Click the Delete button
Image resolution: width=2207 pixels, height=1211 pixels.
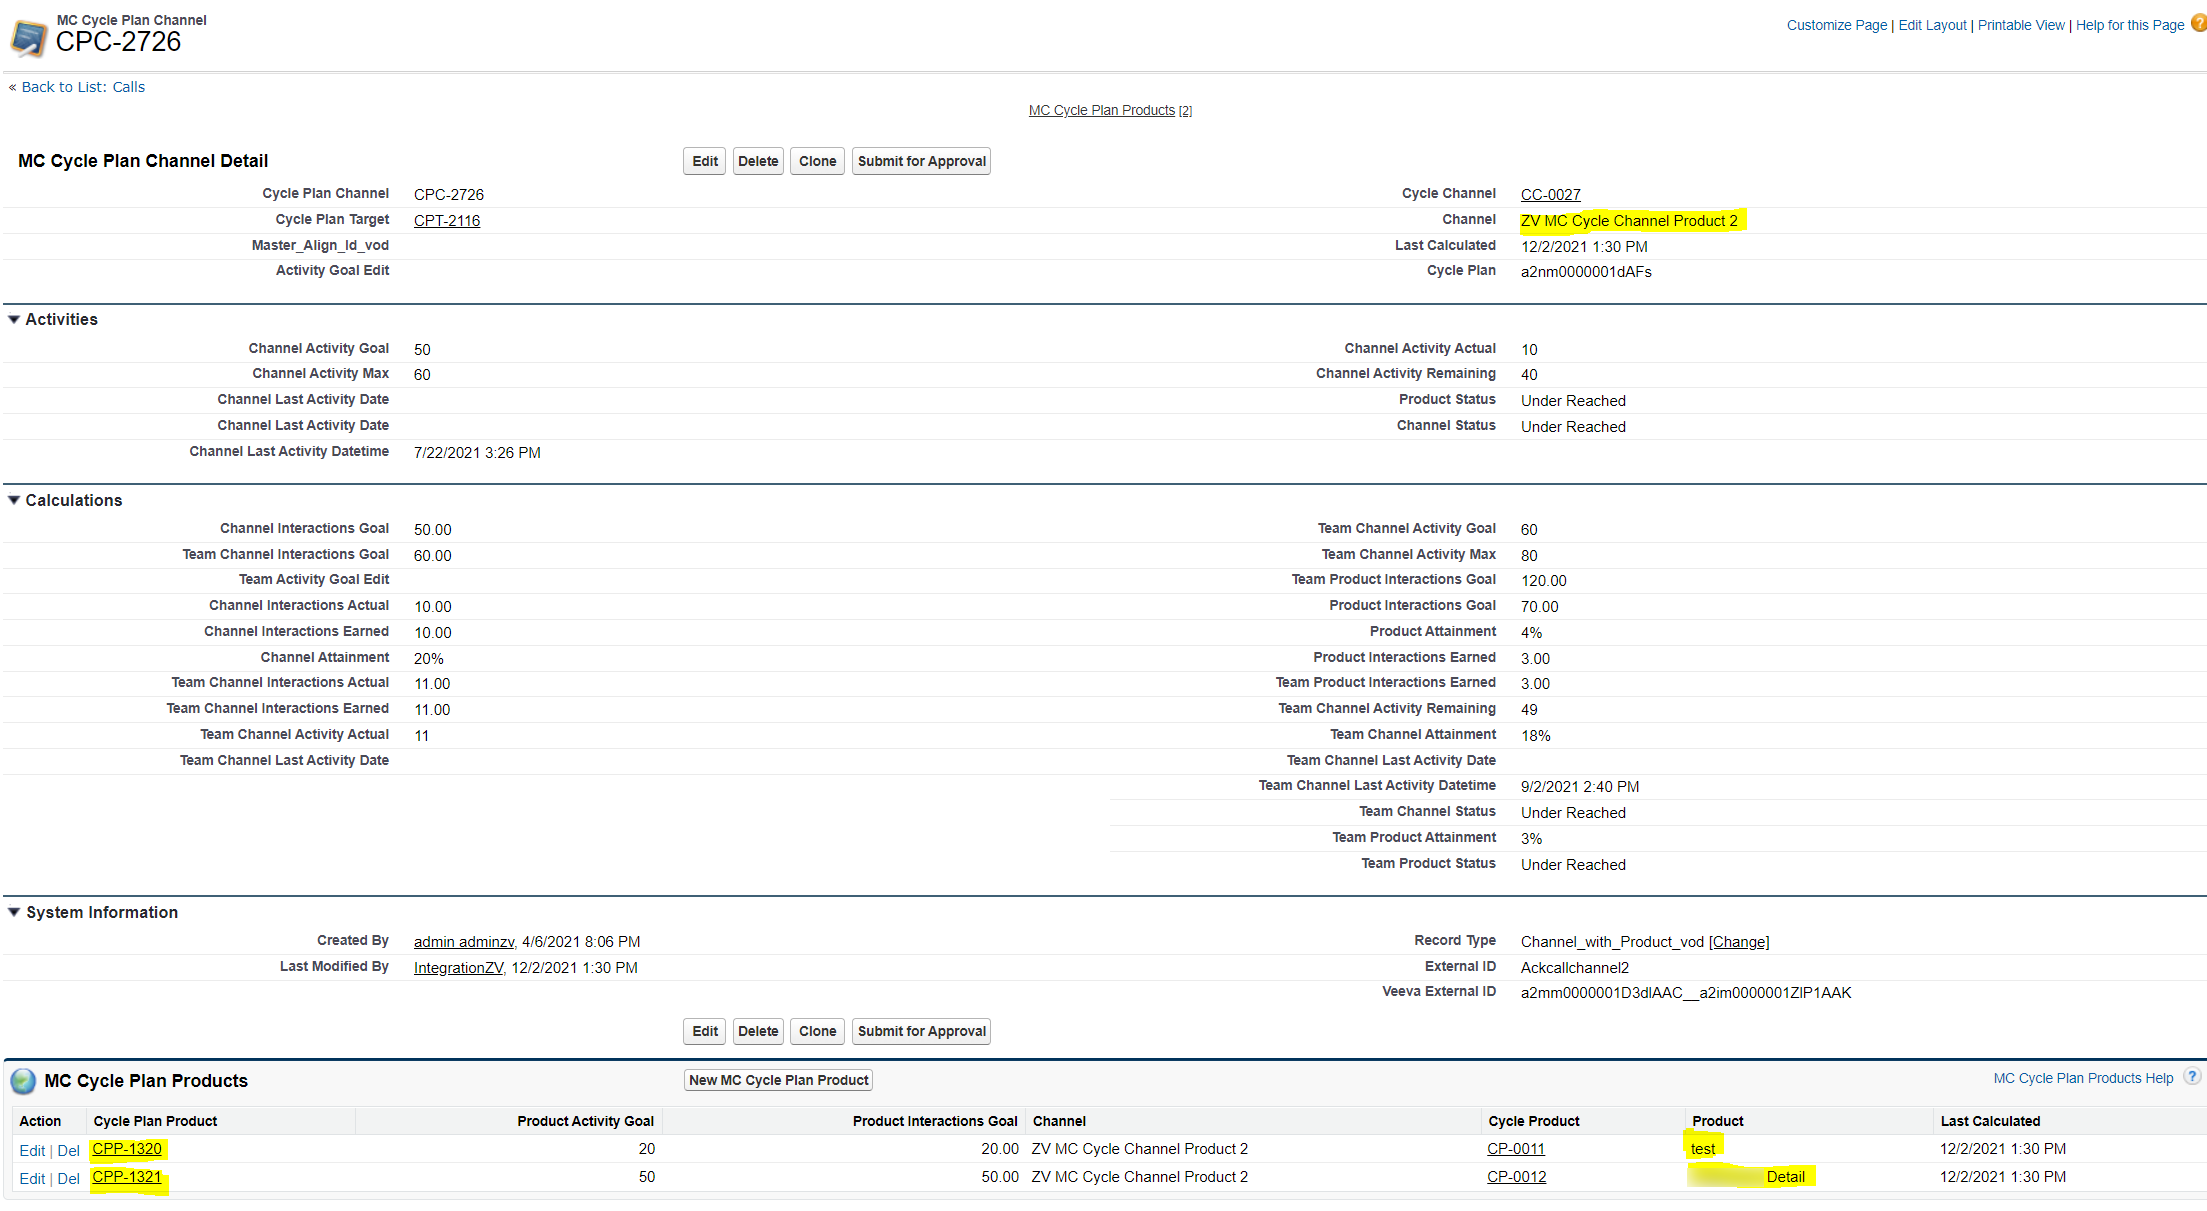[x=757, y=160]
